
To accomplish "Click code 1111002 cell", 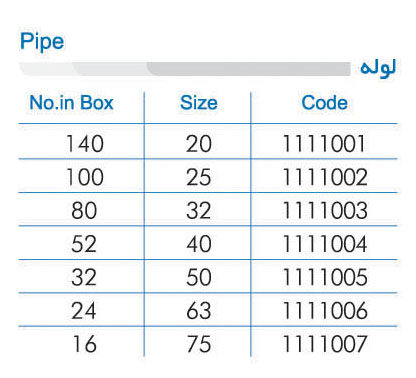I will pyautogui.click(x=325, y=177).
